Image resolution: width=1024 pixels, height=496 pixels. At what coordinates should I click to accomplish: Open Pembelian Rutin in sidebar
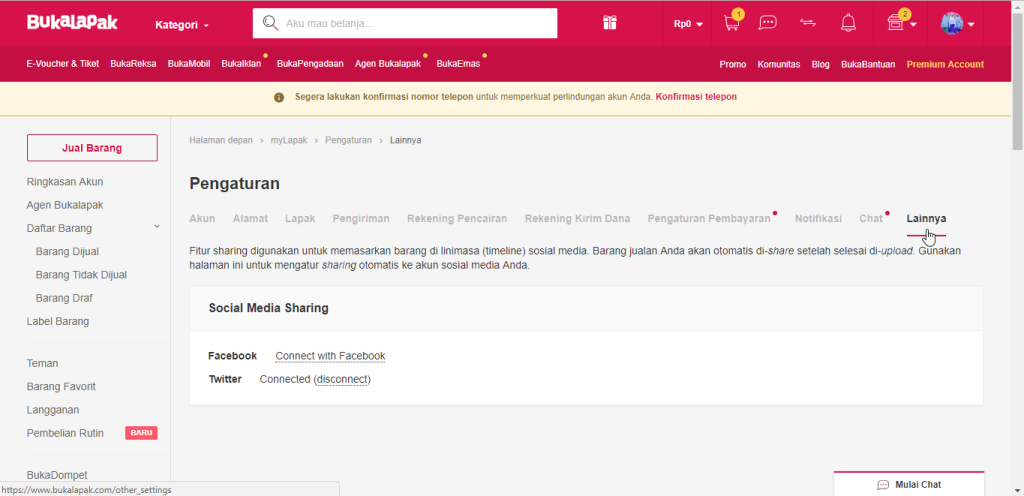65,433
